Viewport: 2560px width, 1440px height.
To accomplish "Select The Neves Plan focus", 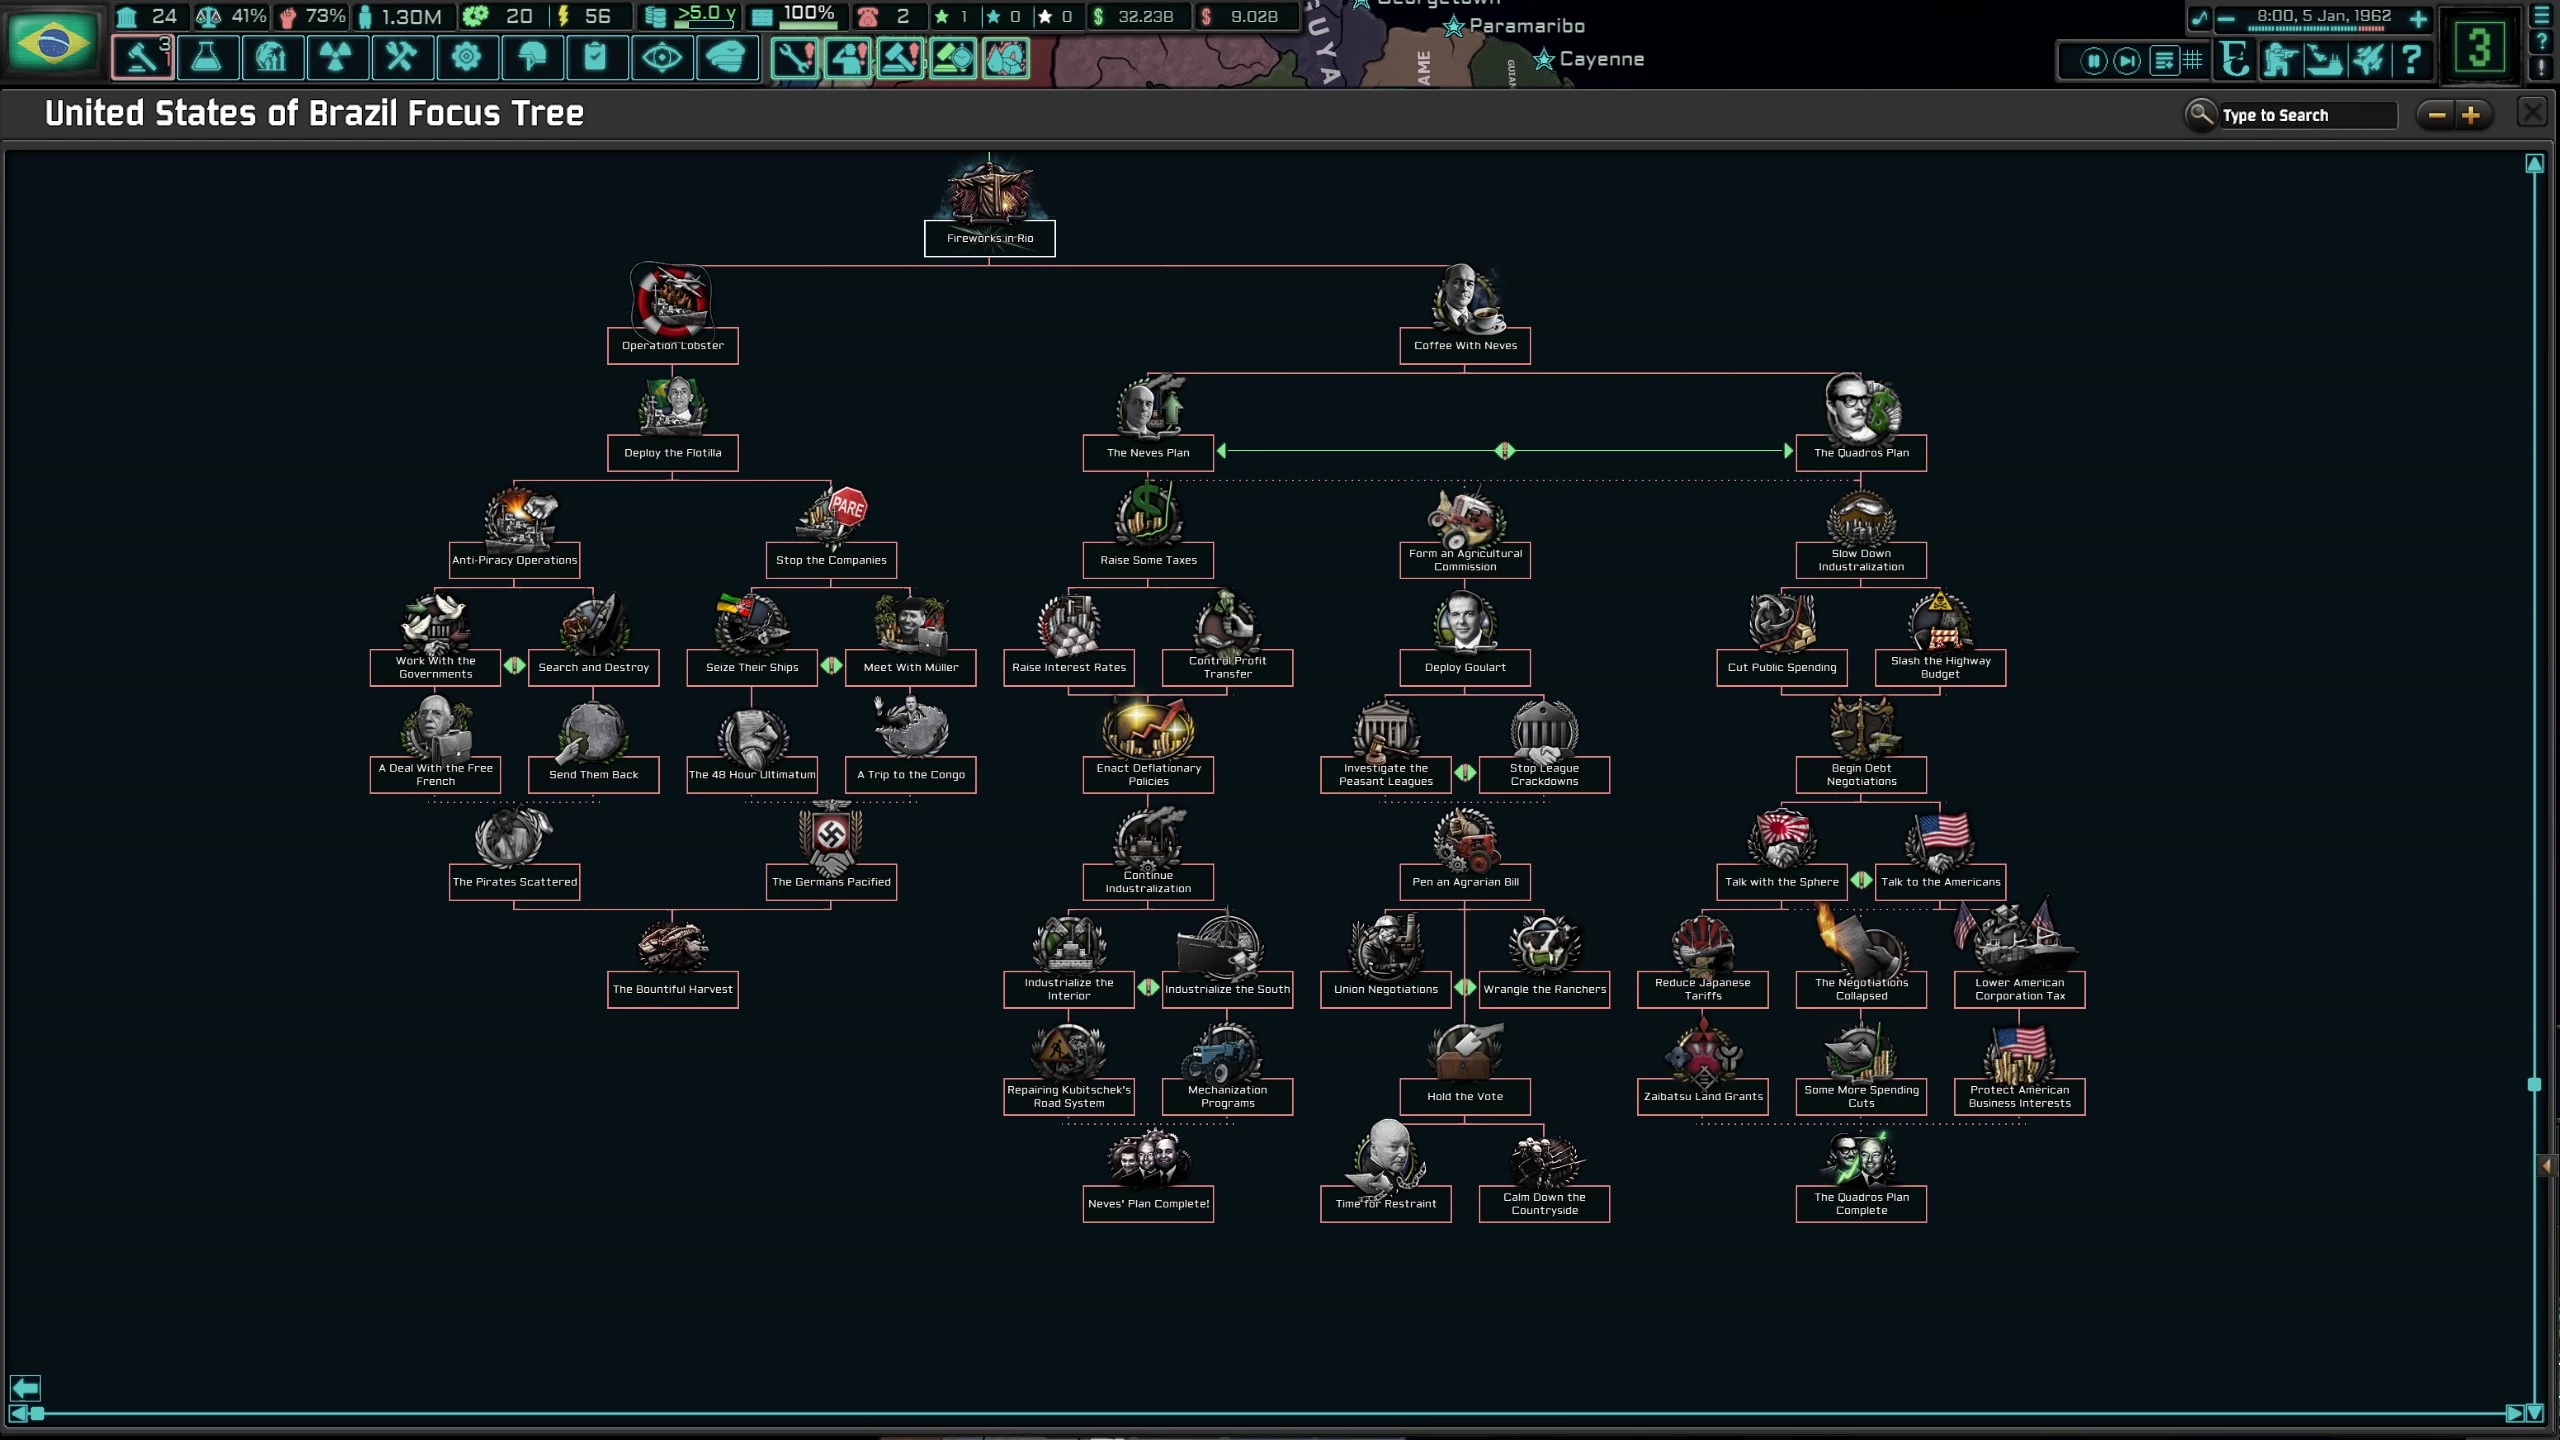I will (1148, 452).
